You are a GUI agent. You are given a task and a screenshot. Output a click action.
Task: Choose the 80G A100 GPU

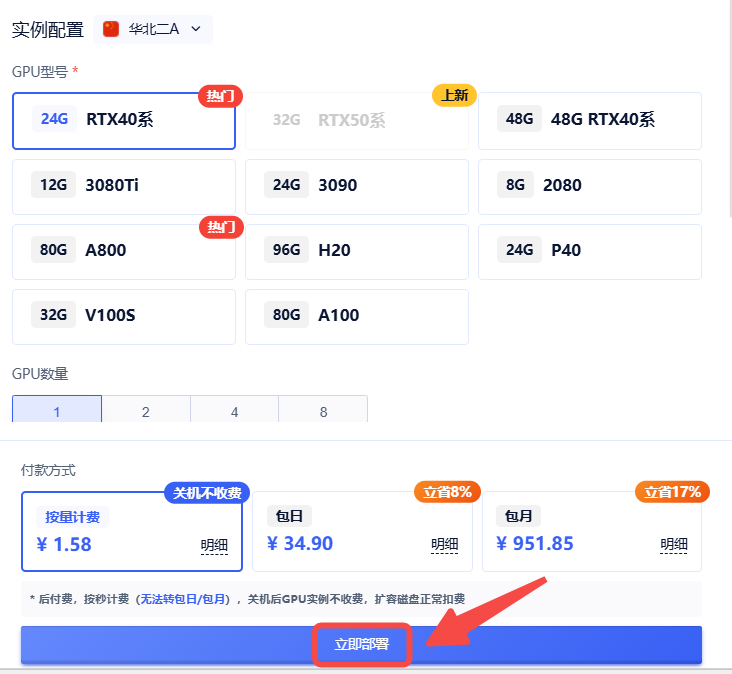tap(356, 316)
